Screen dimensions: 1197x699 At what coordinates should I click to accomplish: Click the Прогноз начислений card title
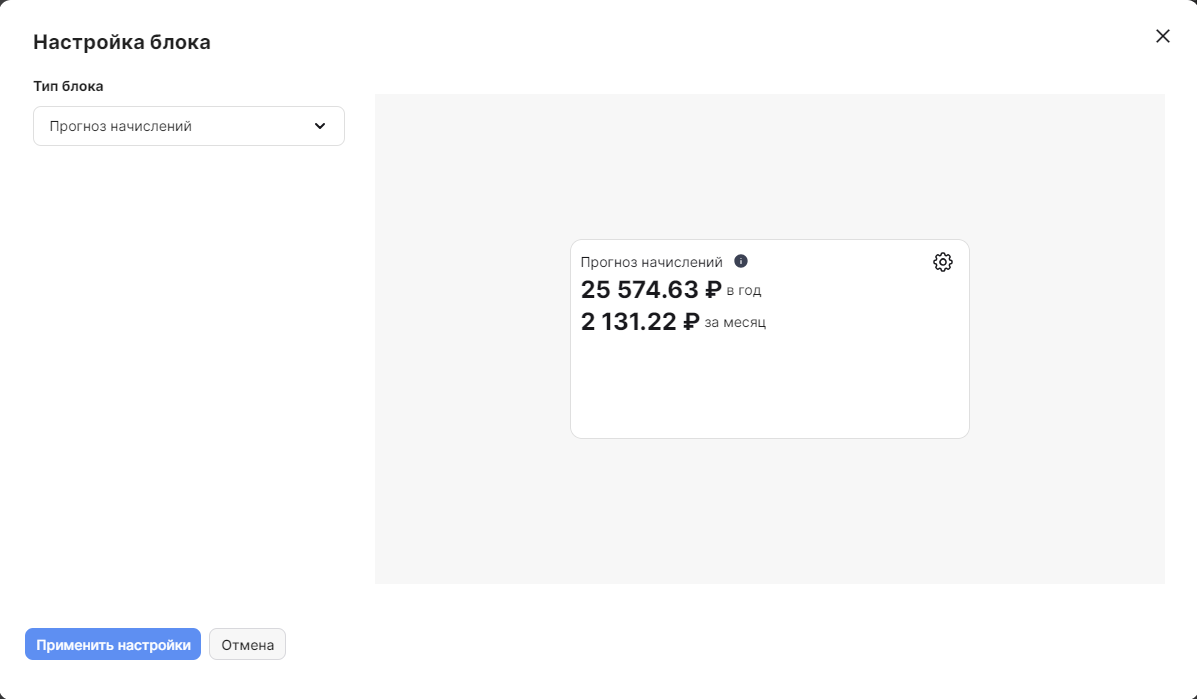651,262
